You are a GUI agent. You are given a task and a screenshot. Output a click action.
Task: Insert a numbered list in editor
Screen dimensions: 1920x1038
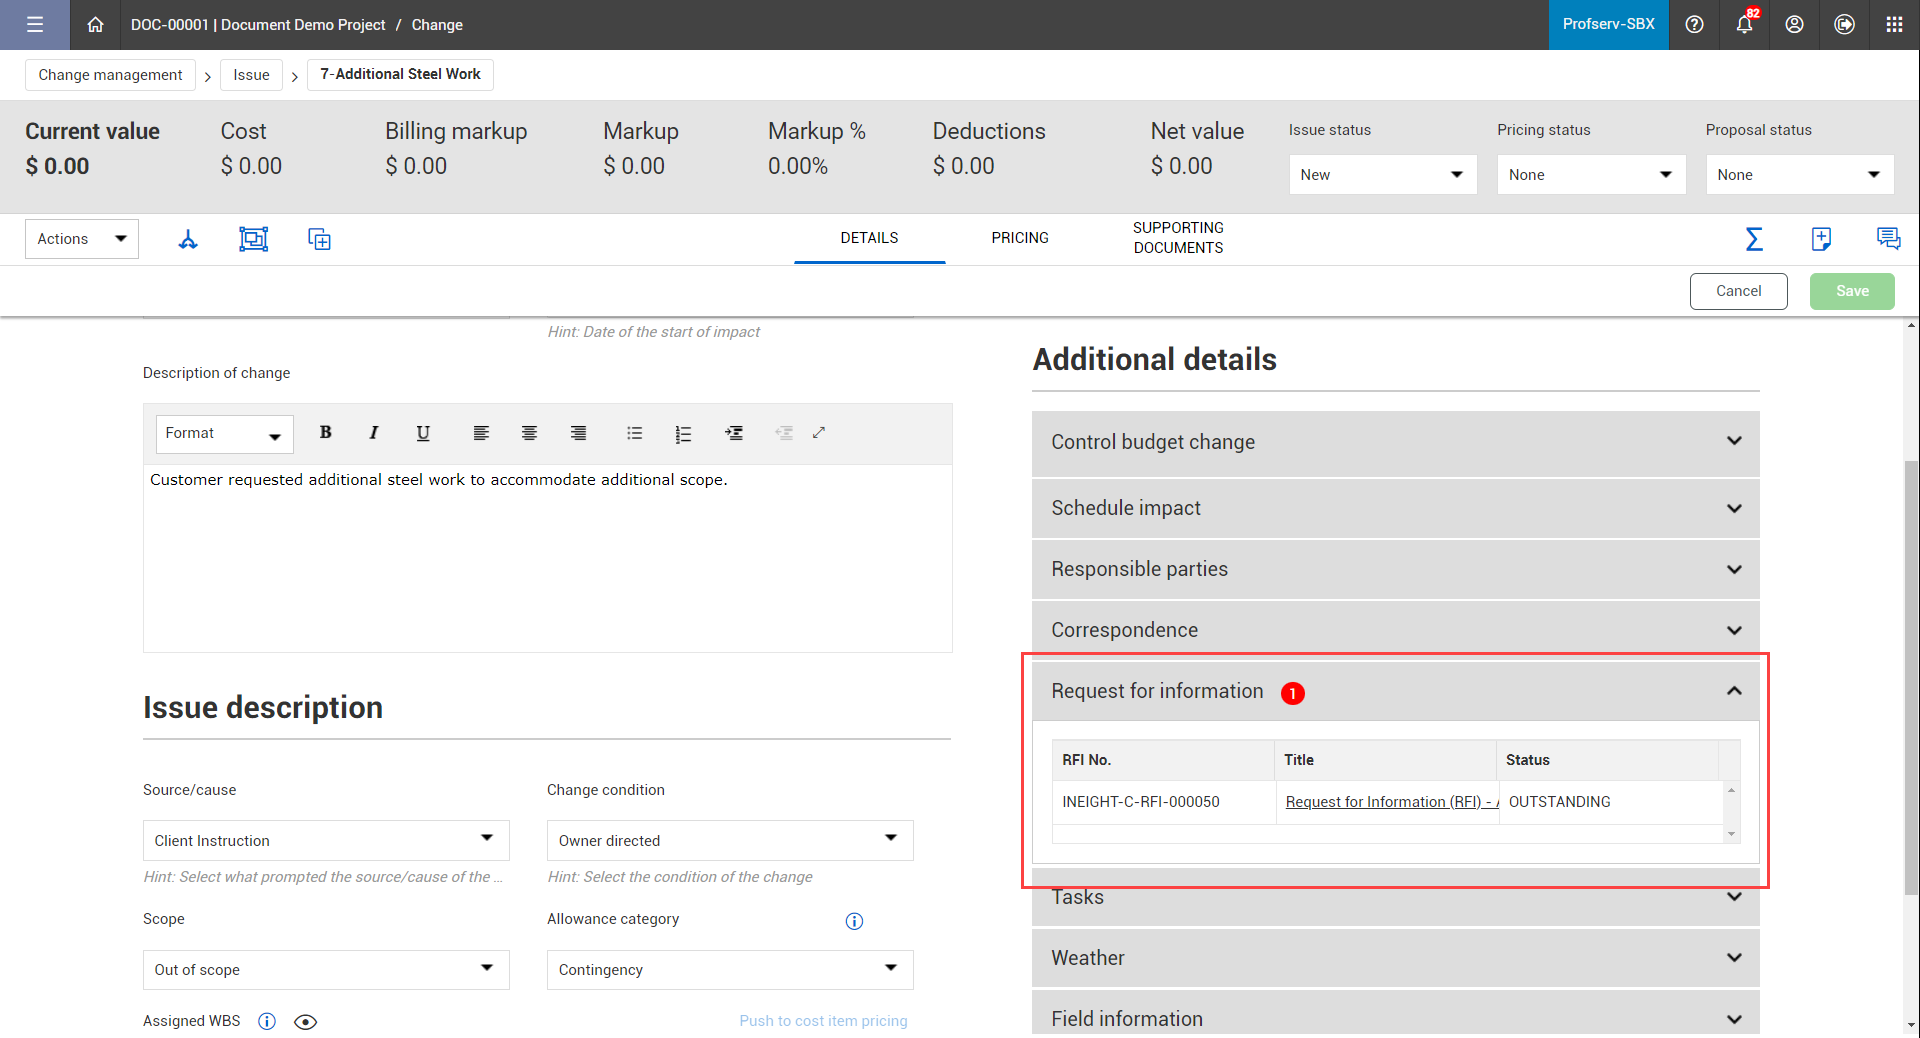pos(683,433)
